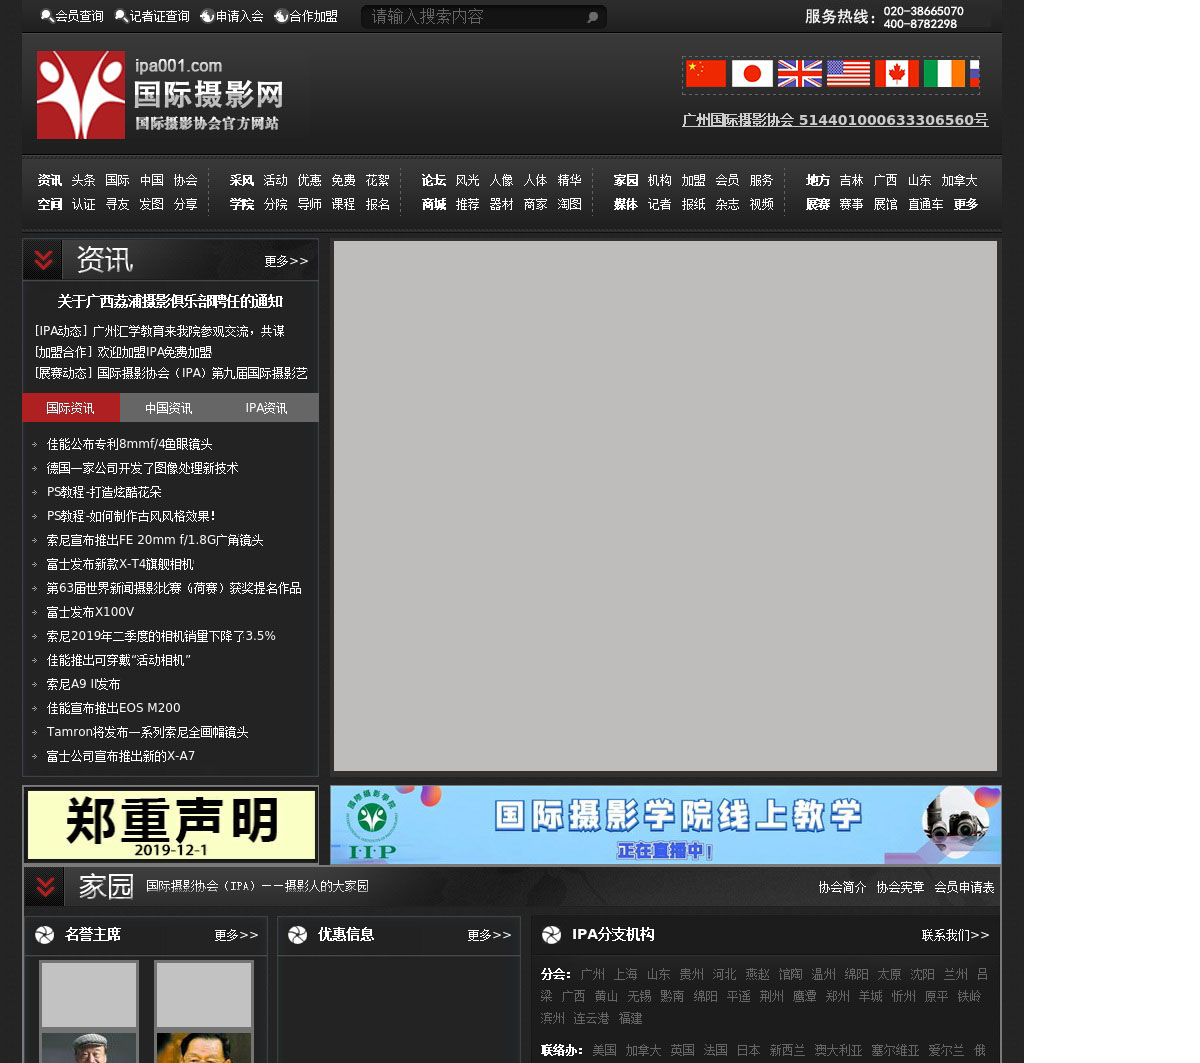The width and height of the screenshot is (1200, 1063).
Task: Choose the United States flag icon
Action: (848, 74)
